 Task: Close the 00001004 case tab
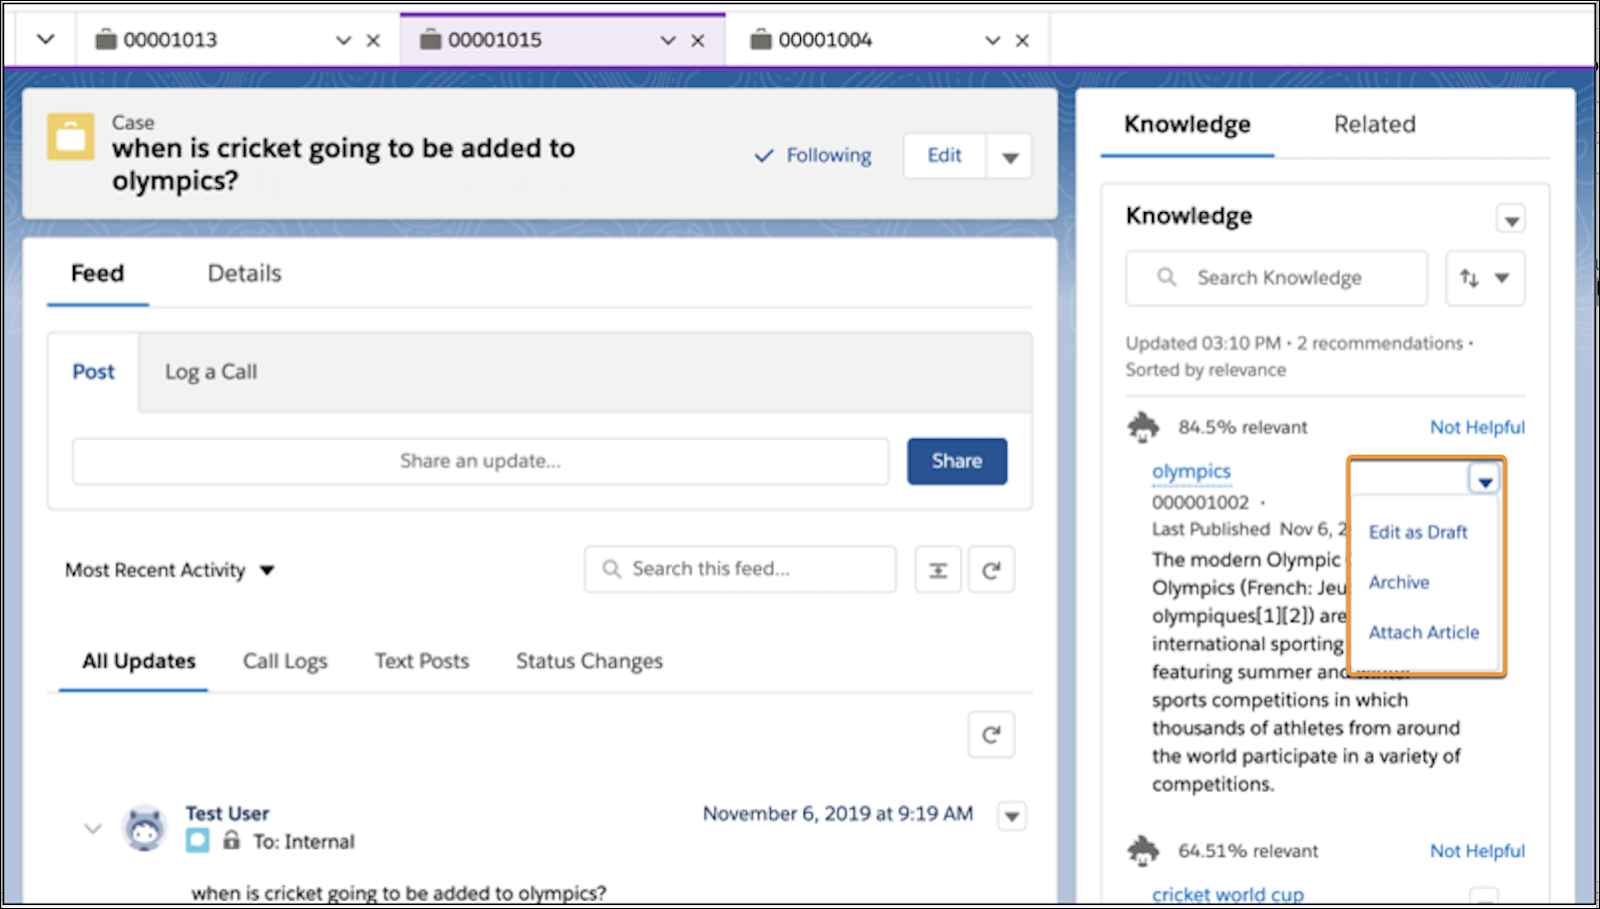tap(1022, 41)
